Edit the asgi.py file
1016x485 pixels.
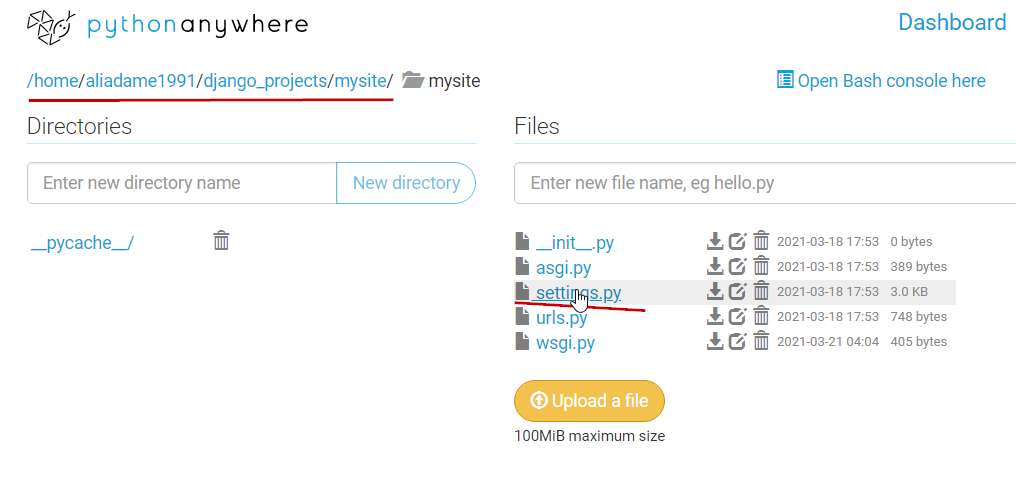737,266
